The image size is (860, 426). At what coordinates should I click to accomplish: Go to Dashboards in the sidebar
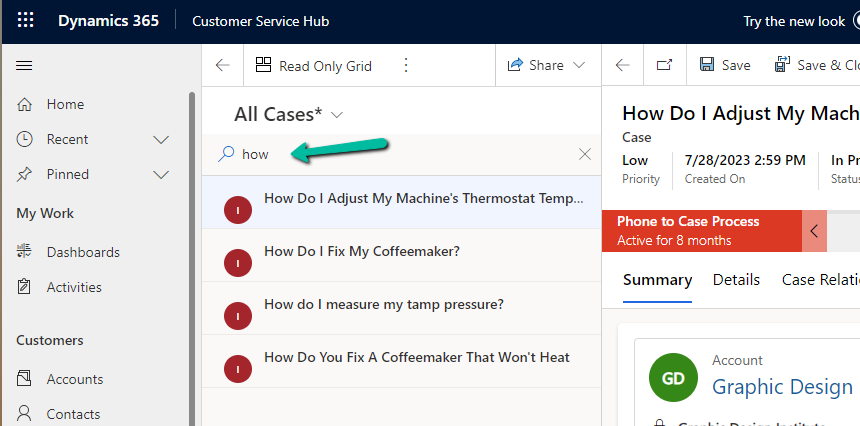(x=83, y=252)
